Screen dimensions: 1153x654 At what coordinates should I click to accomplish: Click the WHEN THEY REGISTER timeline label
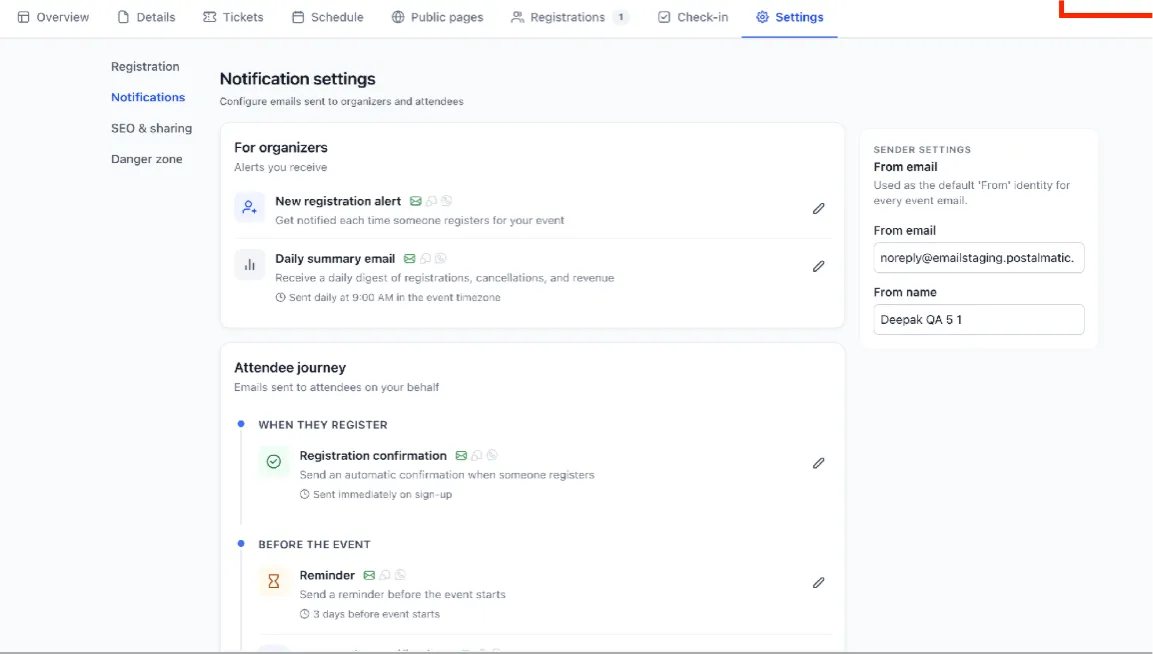pyautogui.click(x=323, y=424)
